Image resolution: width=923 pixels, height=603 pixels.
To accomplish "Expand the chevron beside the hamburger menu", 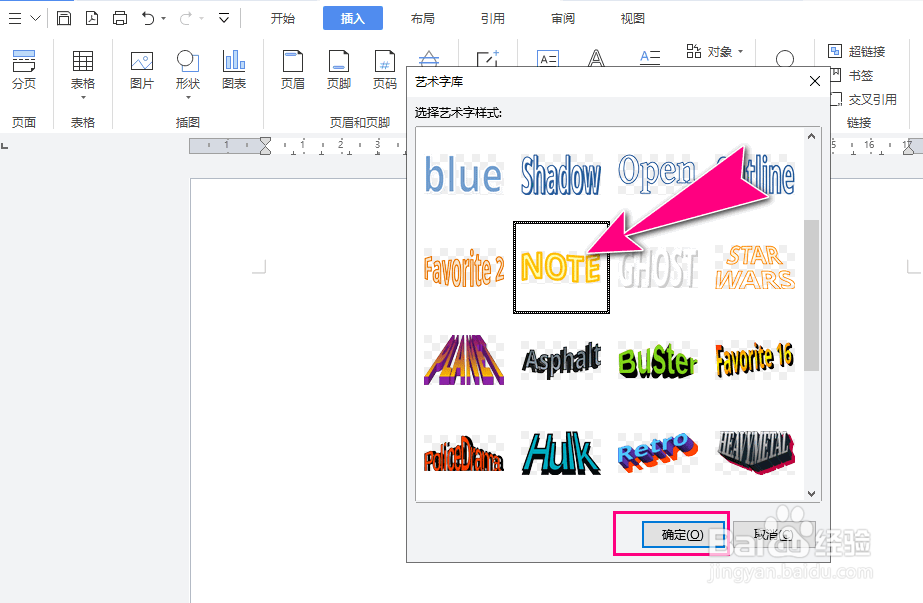I will [x=35, y=18].
